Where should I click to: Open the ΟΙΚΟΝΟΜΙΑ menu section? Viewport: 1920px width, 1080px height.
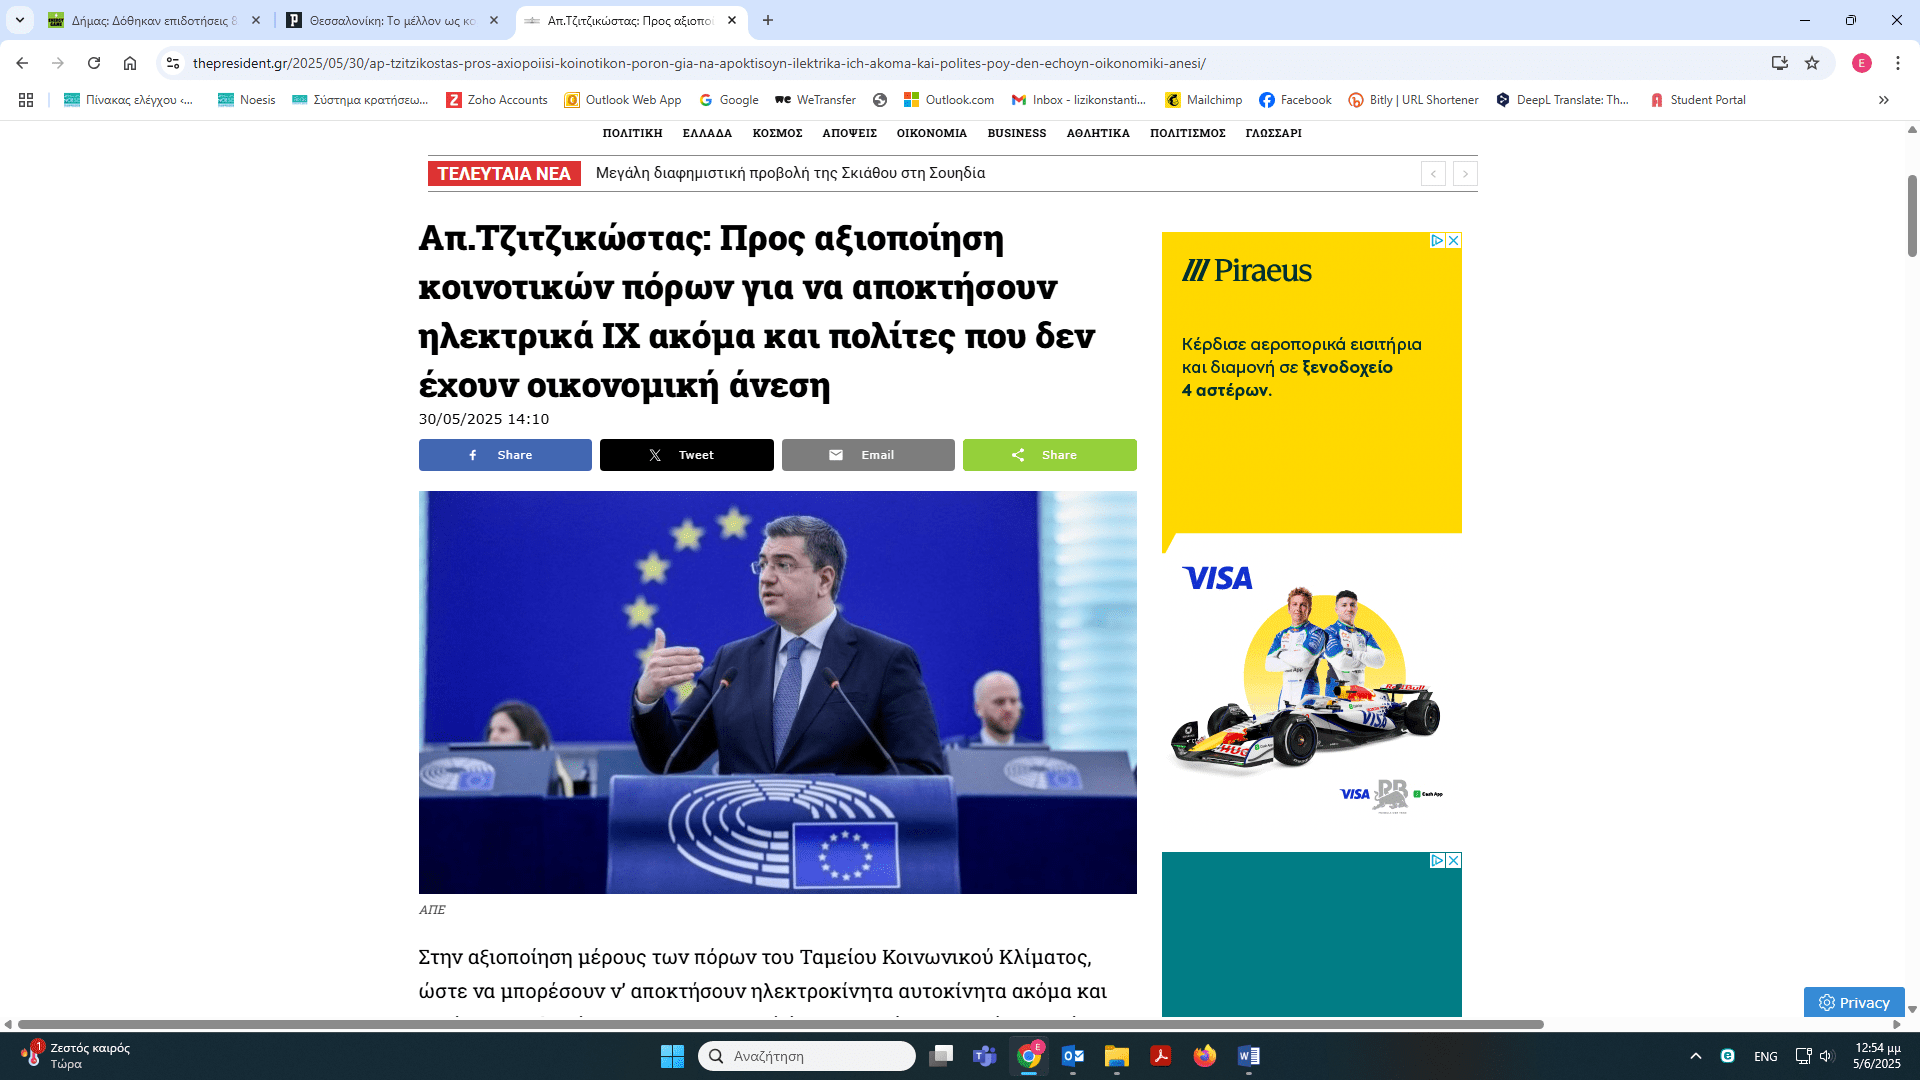(931, 133)
